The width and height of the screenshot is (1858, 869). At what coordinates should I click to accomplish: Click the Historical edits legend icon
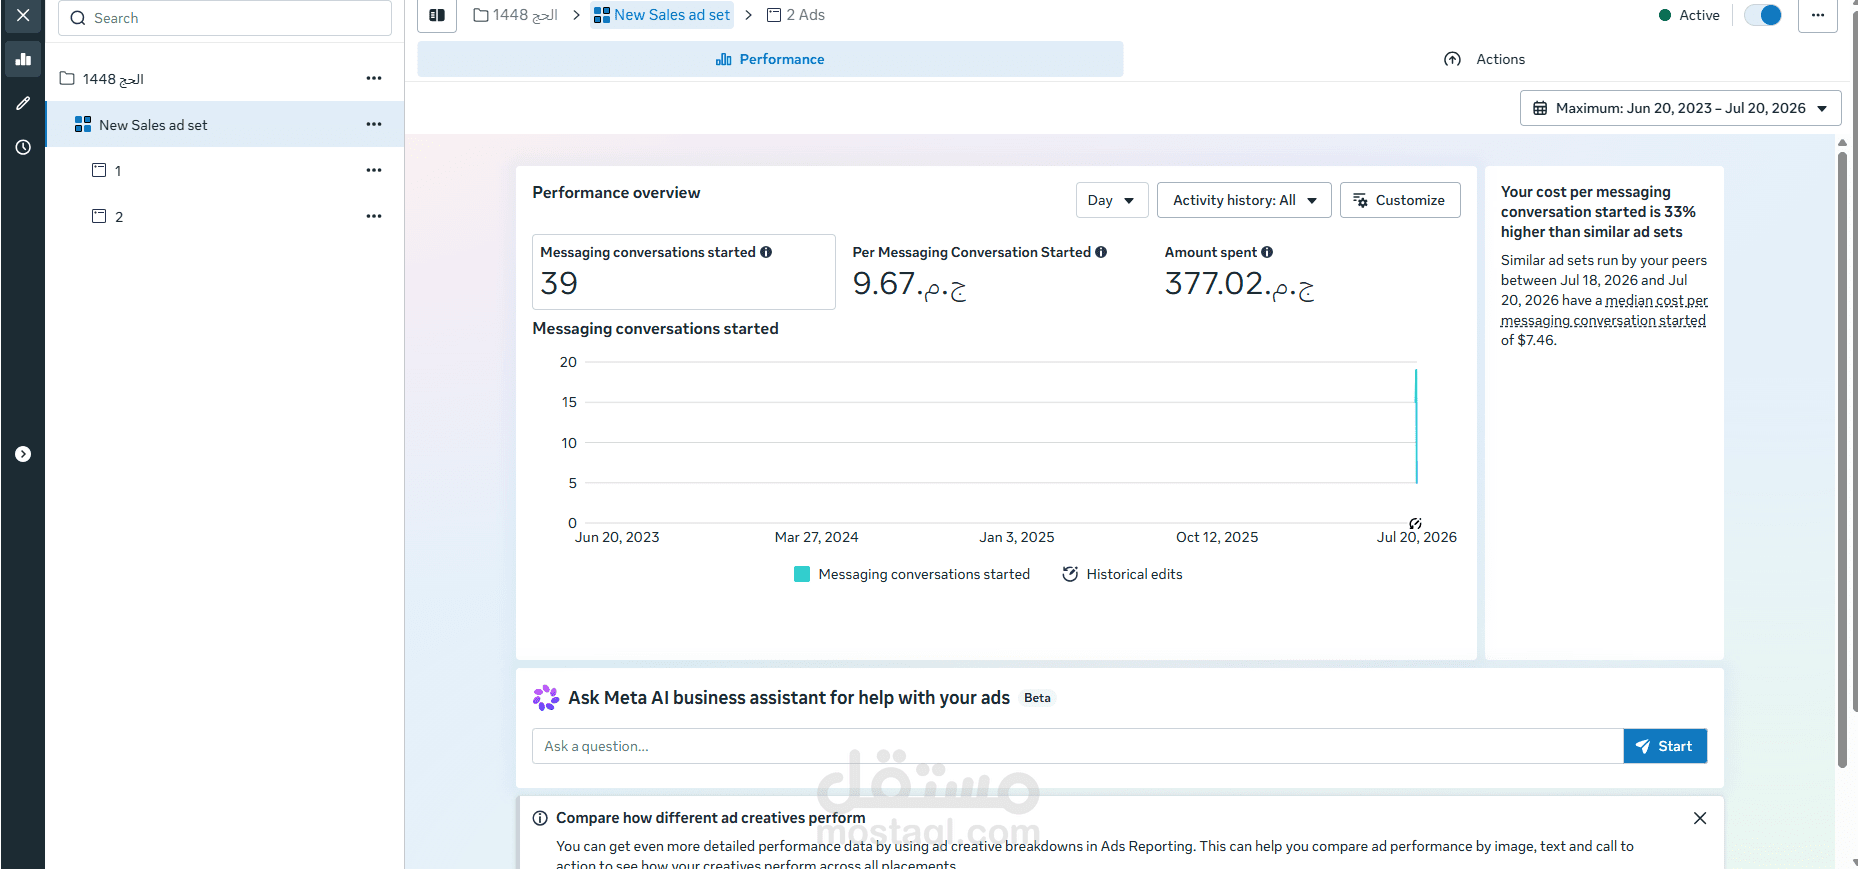tap(1070, 574)
